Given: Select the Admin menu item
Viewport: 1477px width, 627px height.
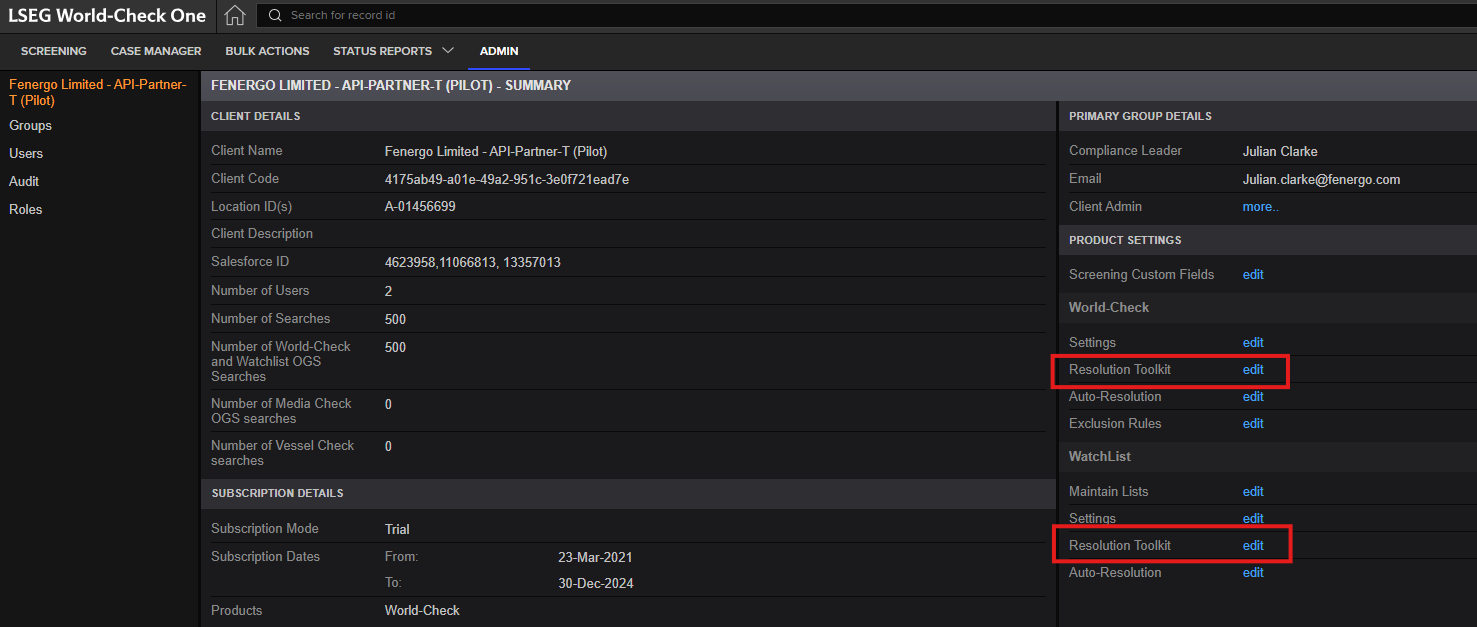Looking at the screenshot, I should [498, 50].
